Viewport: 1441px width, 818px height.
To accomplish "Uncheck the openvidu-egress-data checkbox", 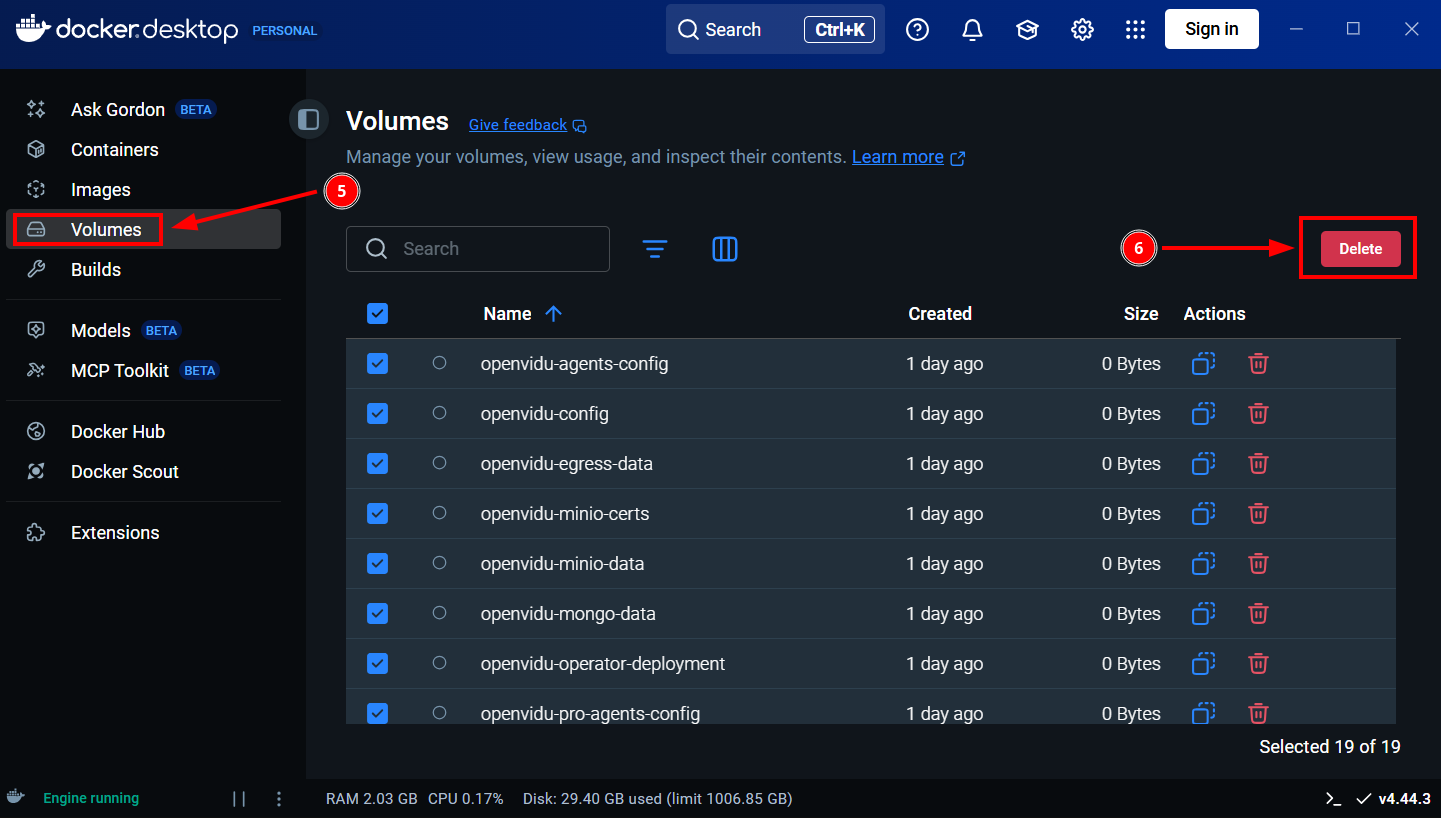I will (377, 463).
